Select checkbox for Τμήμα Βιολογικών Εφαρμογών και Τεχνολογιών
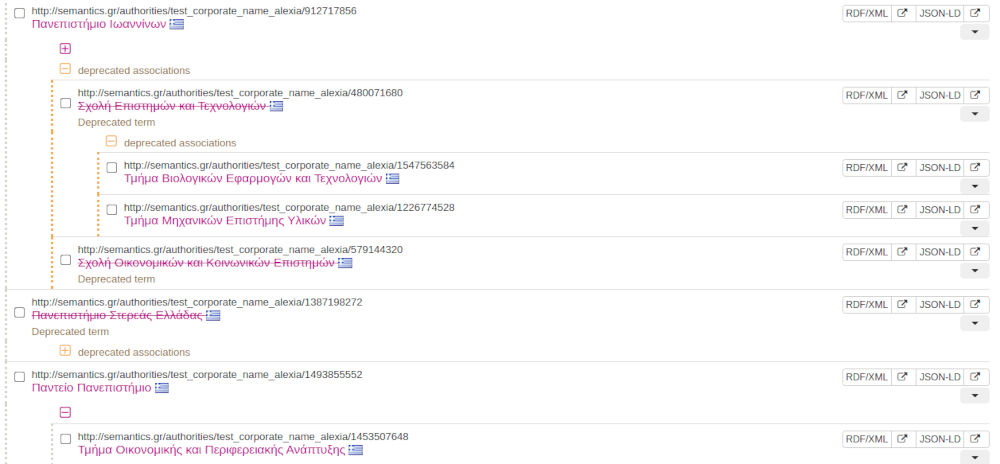Image resolution: width=1000 pixels, height=464 pixels. pos(112,167)
